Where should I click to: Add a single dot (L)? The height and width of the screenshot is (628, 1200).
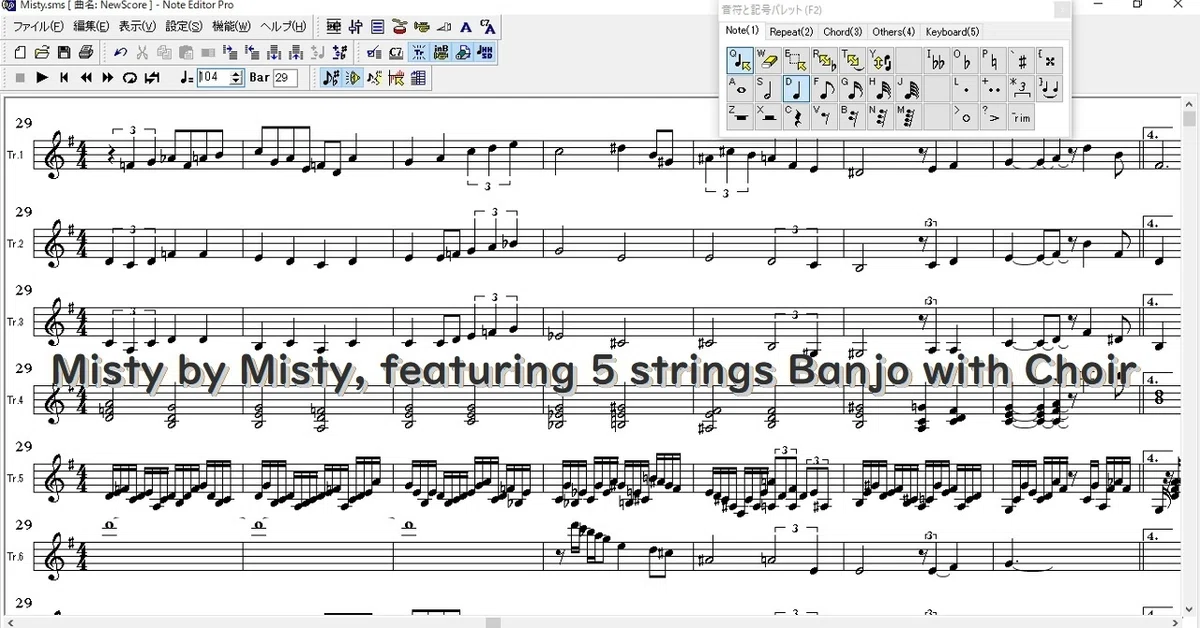[x=965, y=88]
